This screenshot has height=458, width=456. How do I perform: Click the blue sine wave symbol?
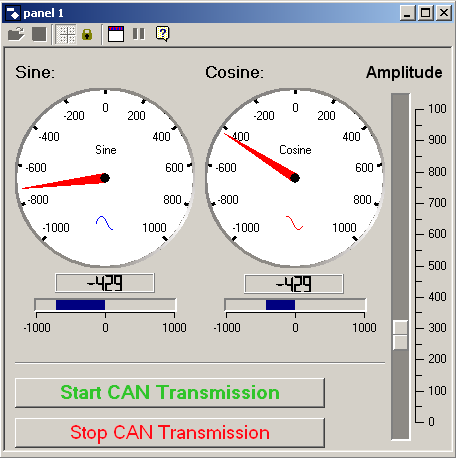click(x=104, y=223)
